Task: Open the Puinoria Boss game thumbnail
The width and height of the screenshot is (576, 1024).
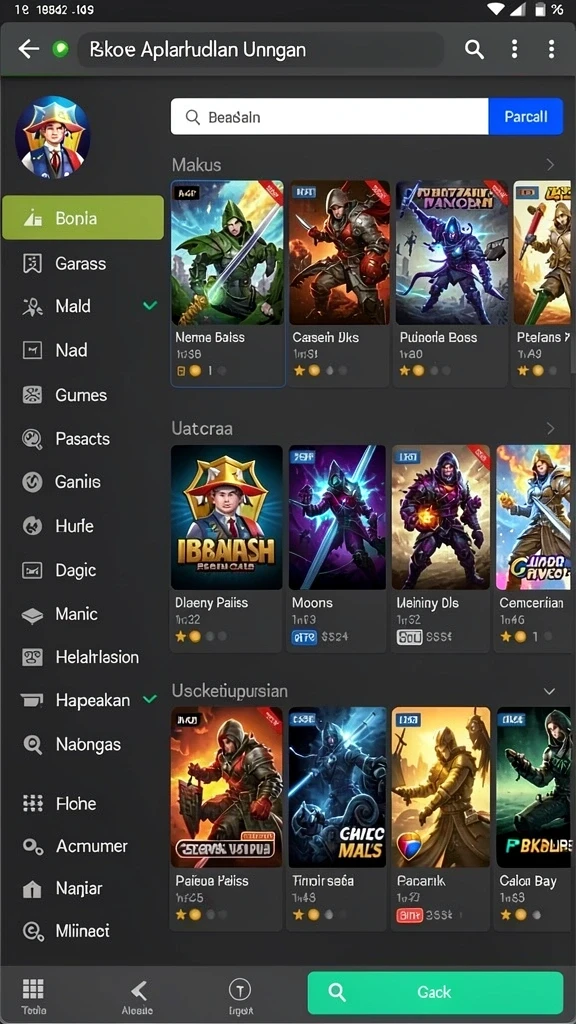Action: [x=452, y=253]
